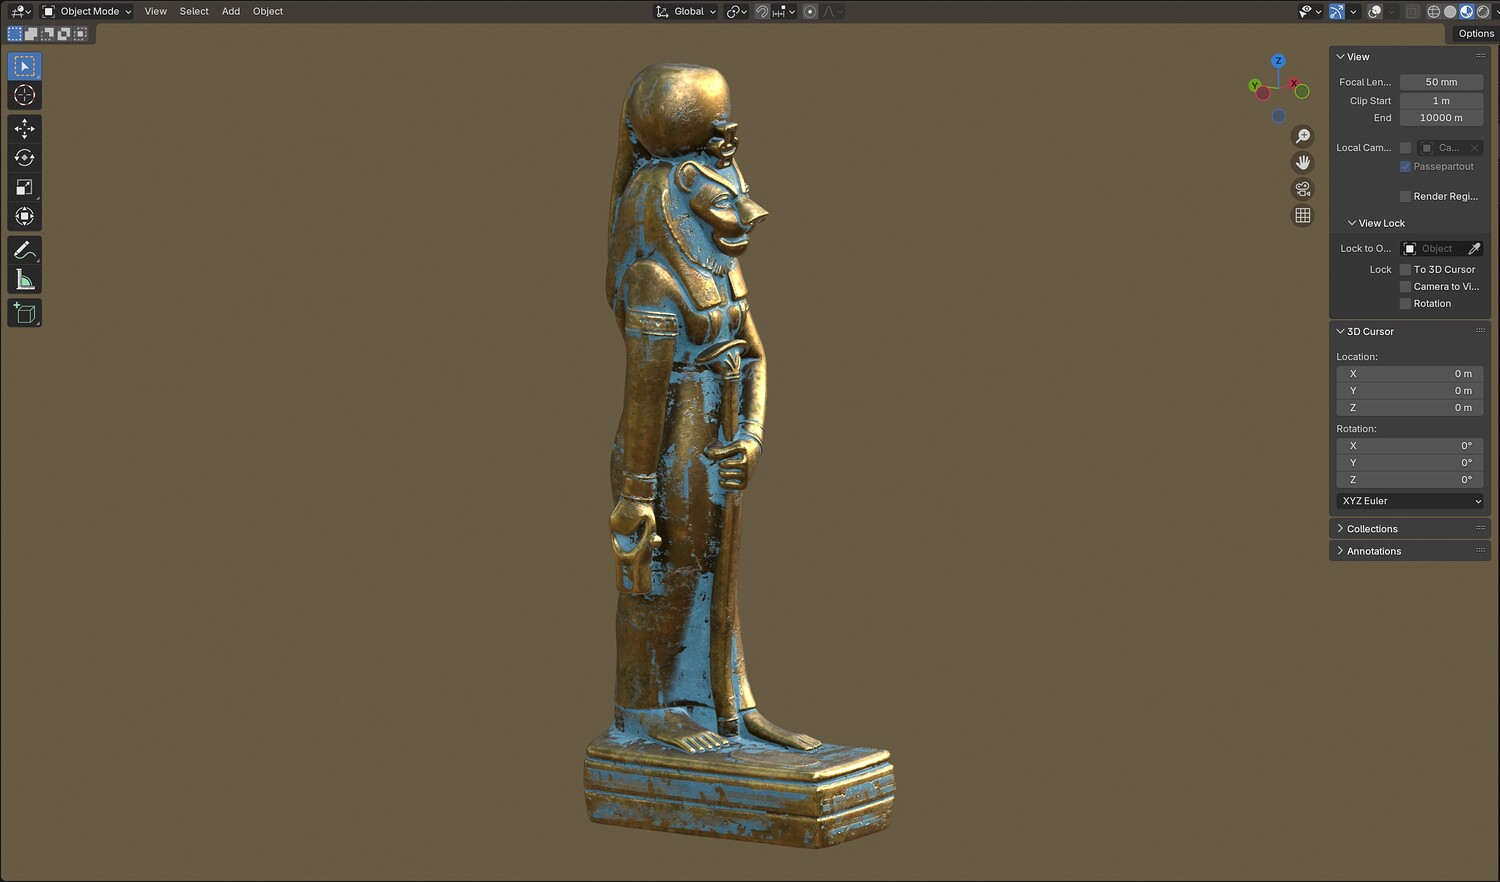Activate the 3D Cursor tool
The height and width of the screenshot is (882, 1500).
[x=25, y=95]
